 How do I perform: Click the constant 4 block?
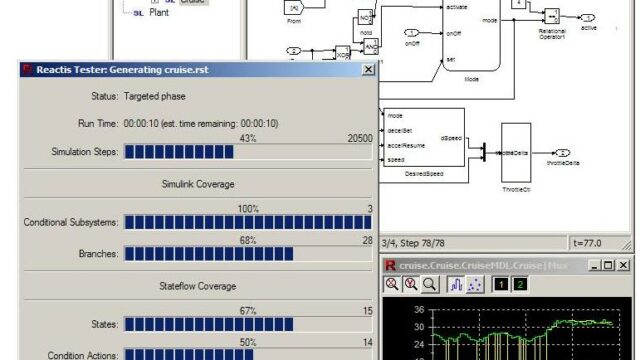[518, 4]
